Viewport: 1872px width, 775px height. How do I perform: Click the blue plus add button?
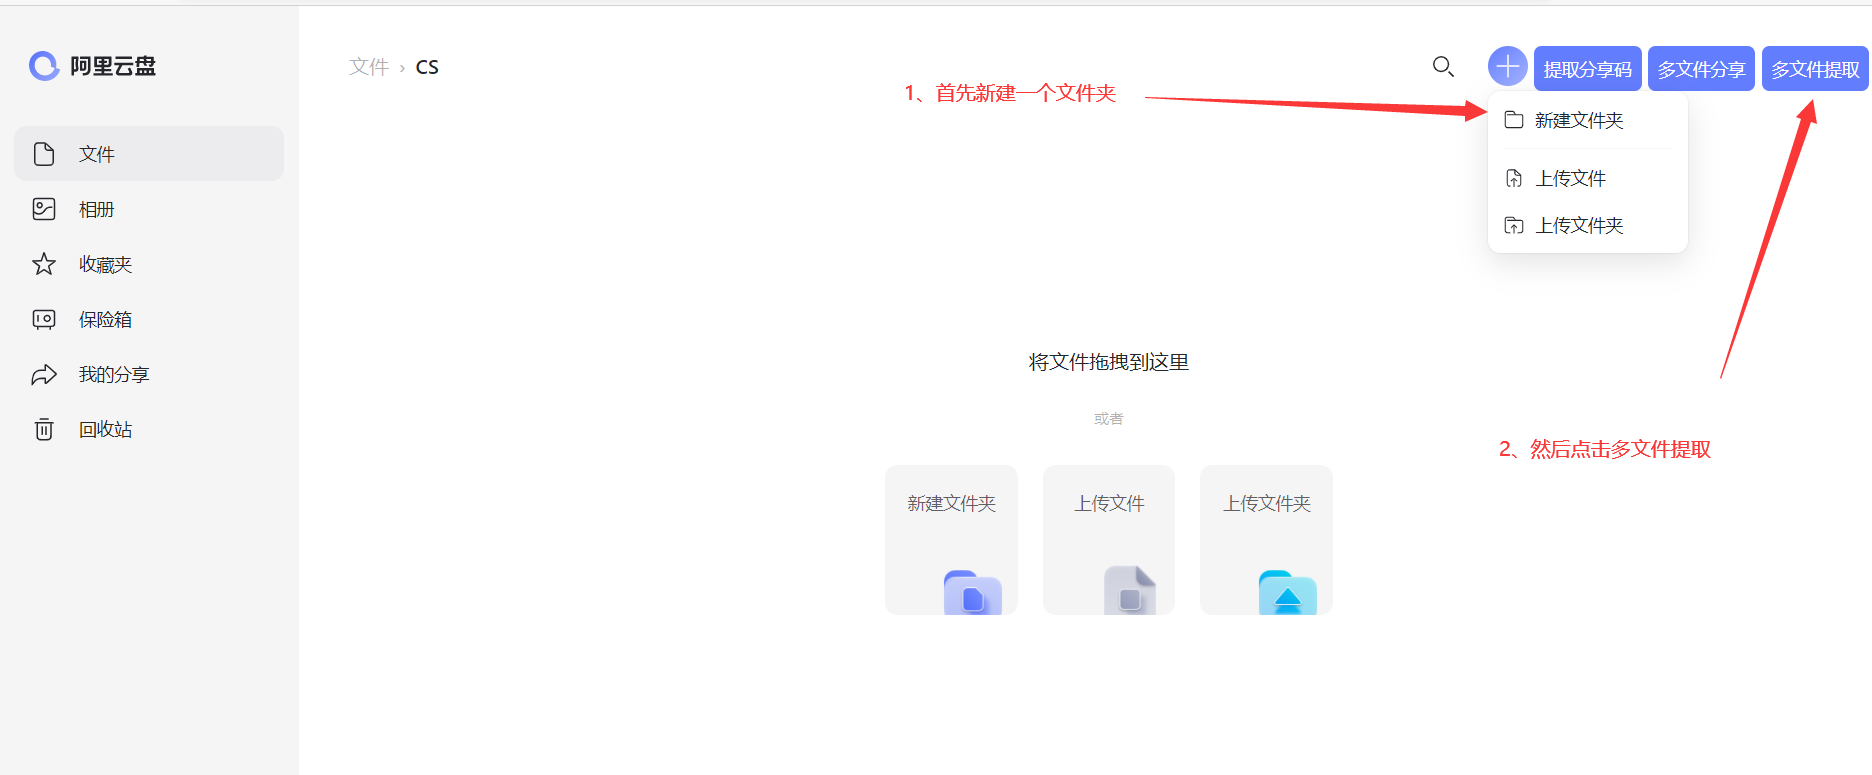click(x=1507, y=67)
